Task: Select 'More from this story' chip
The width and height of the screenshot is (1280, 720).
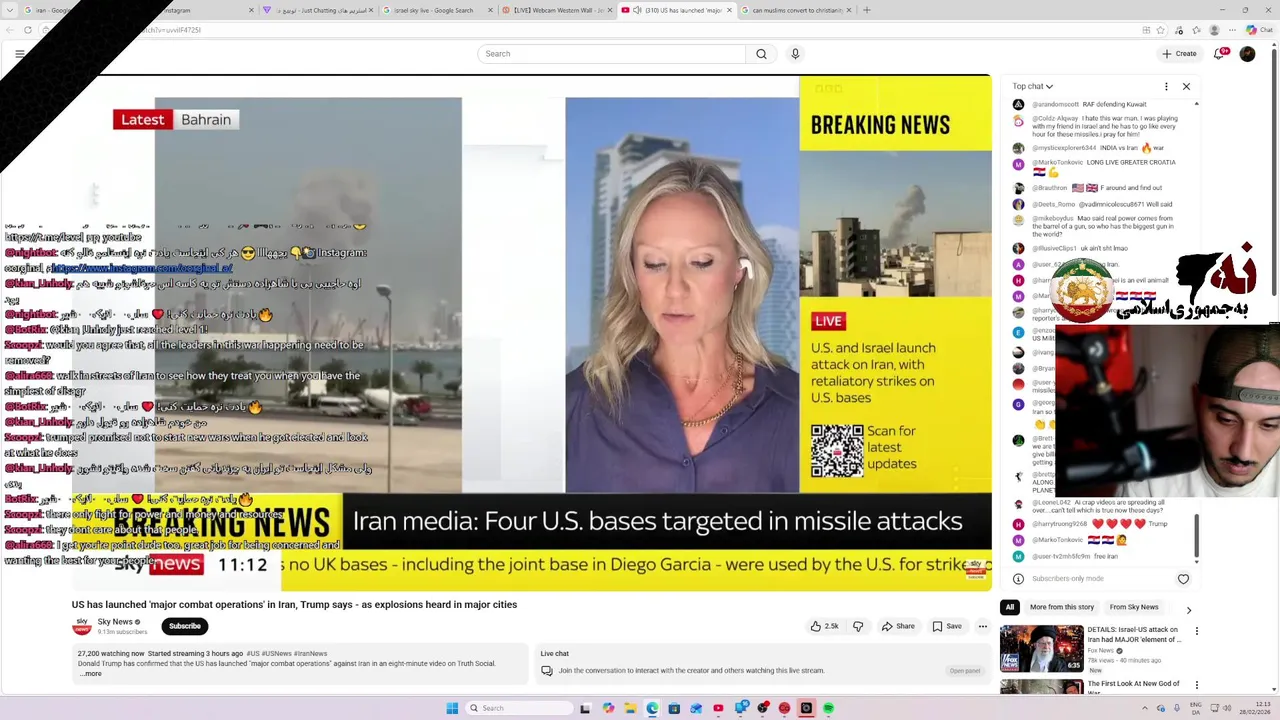Action: (x=1062, y=607)
